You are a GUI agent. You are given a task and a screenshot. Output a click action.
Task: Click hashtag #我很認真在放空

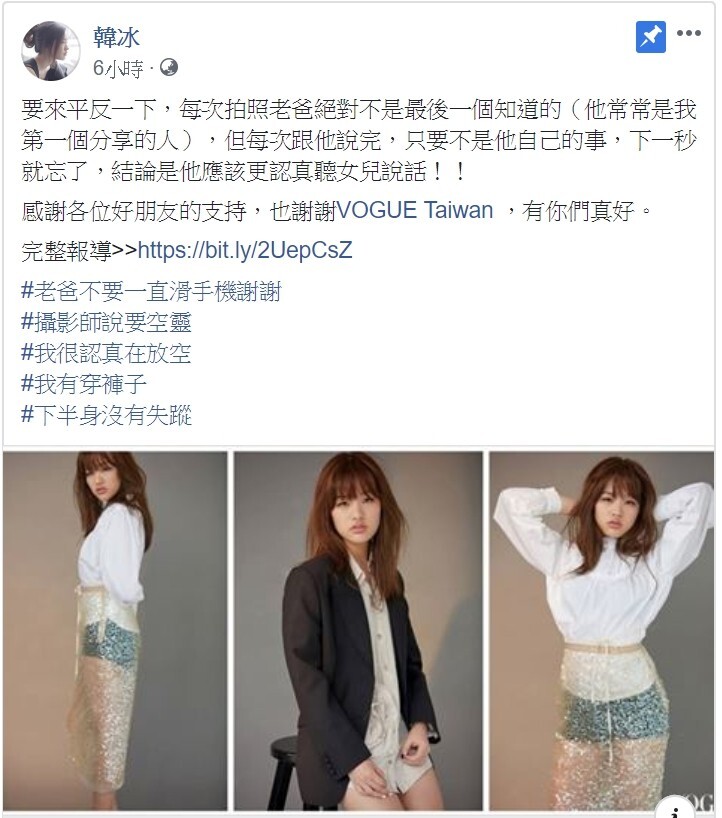106,353
